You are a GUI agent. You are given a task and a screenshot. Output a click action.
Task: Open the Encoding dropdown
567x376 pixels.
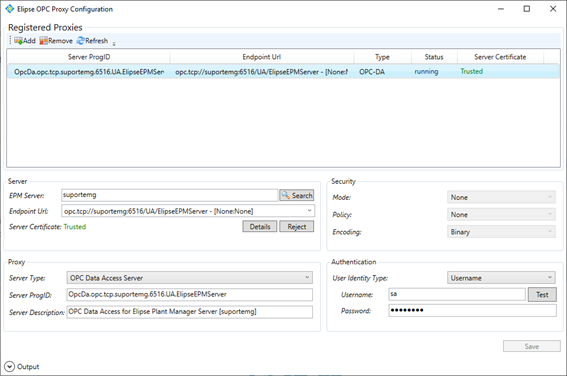coord(501,232)
